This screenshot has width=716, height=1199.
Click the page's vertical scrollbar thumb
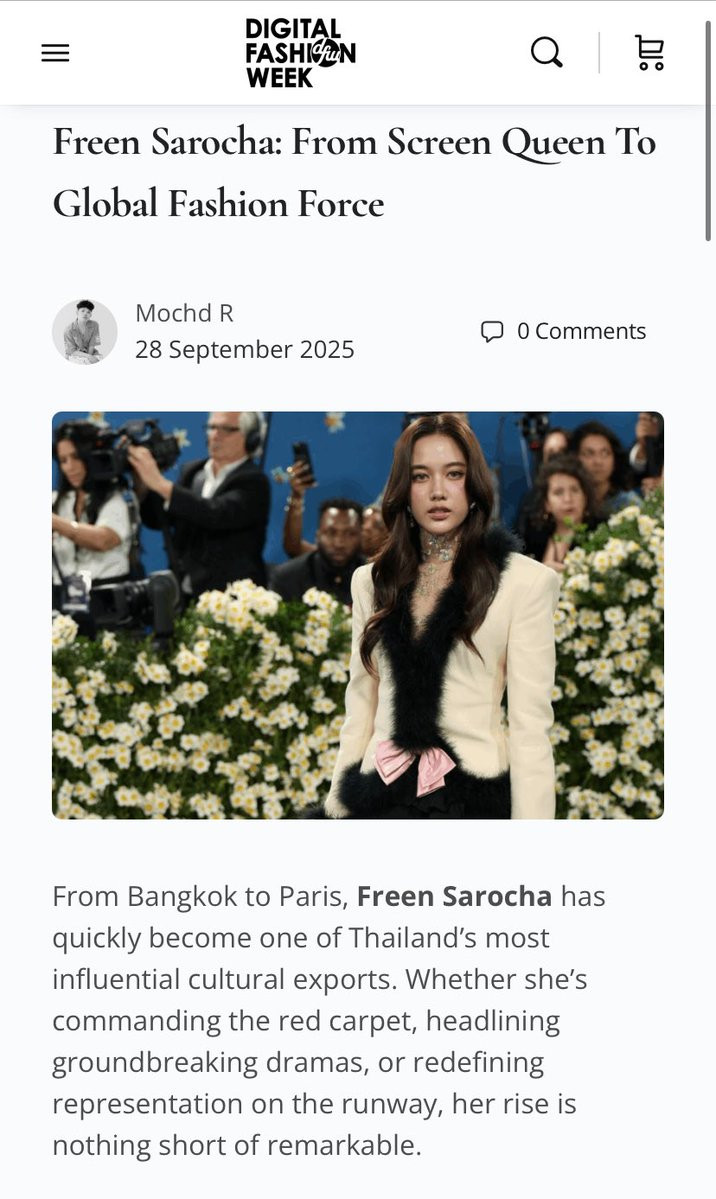click(x=708, y=130)
